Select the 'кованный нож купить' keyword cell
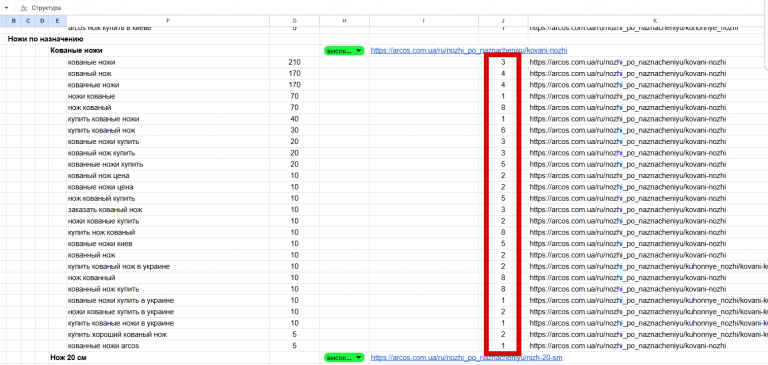The image size is (768, 365). [168, 289]
